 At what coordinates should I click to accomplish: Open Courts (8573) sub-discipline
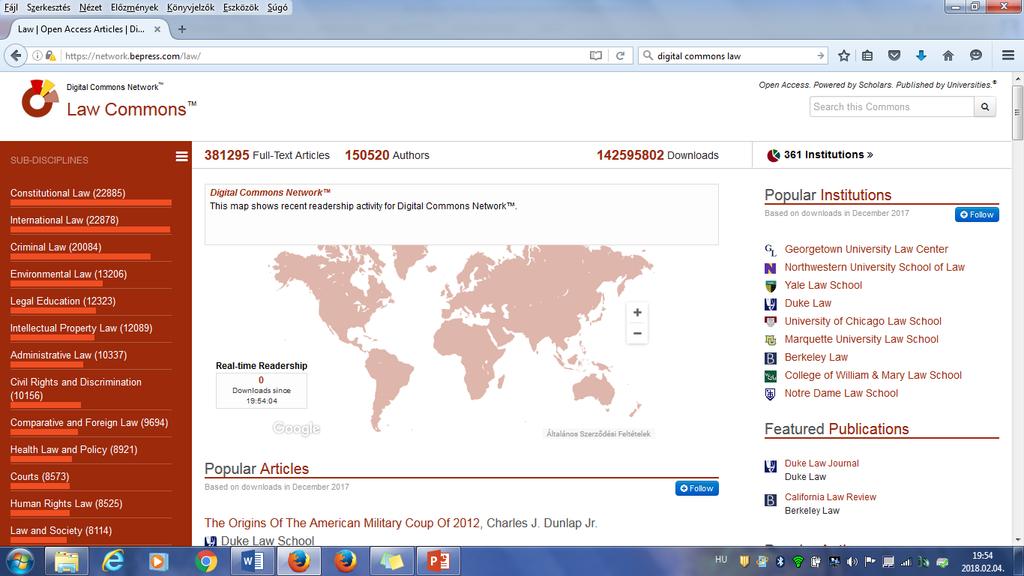tap(39, 477)
